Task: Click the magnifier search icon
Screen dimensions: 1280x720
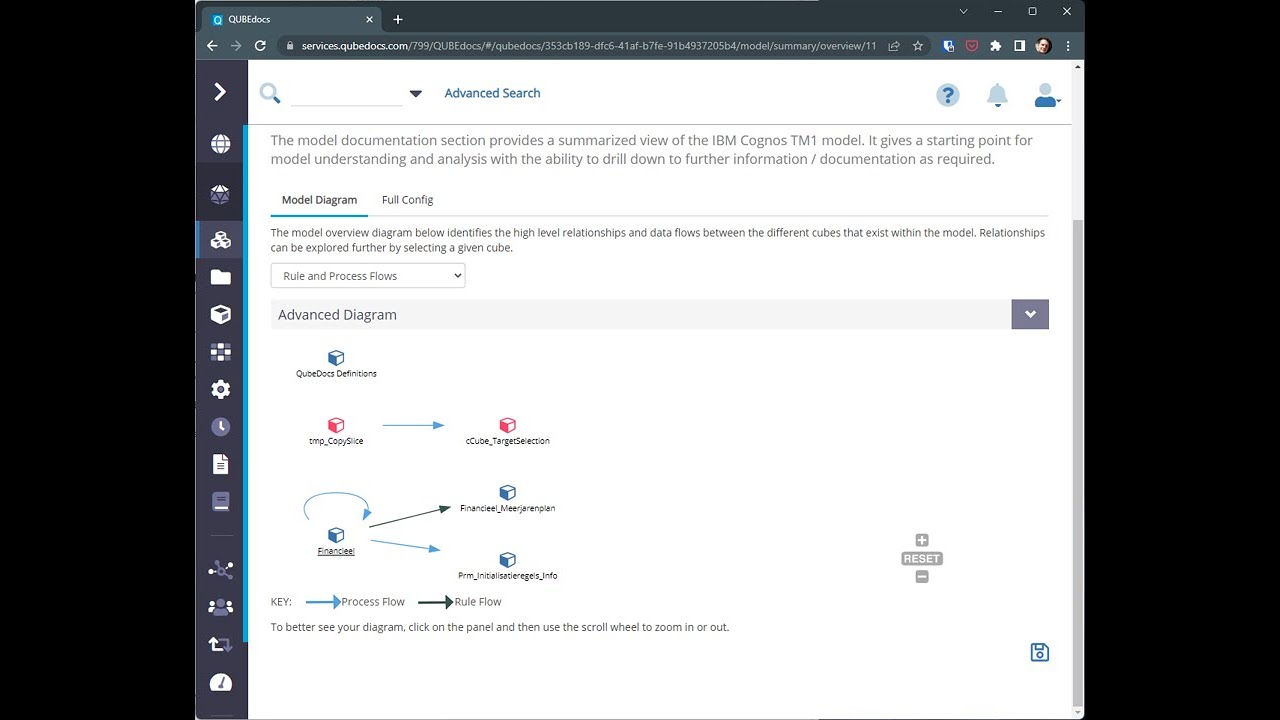Action: [x=270, y=93]
